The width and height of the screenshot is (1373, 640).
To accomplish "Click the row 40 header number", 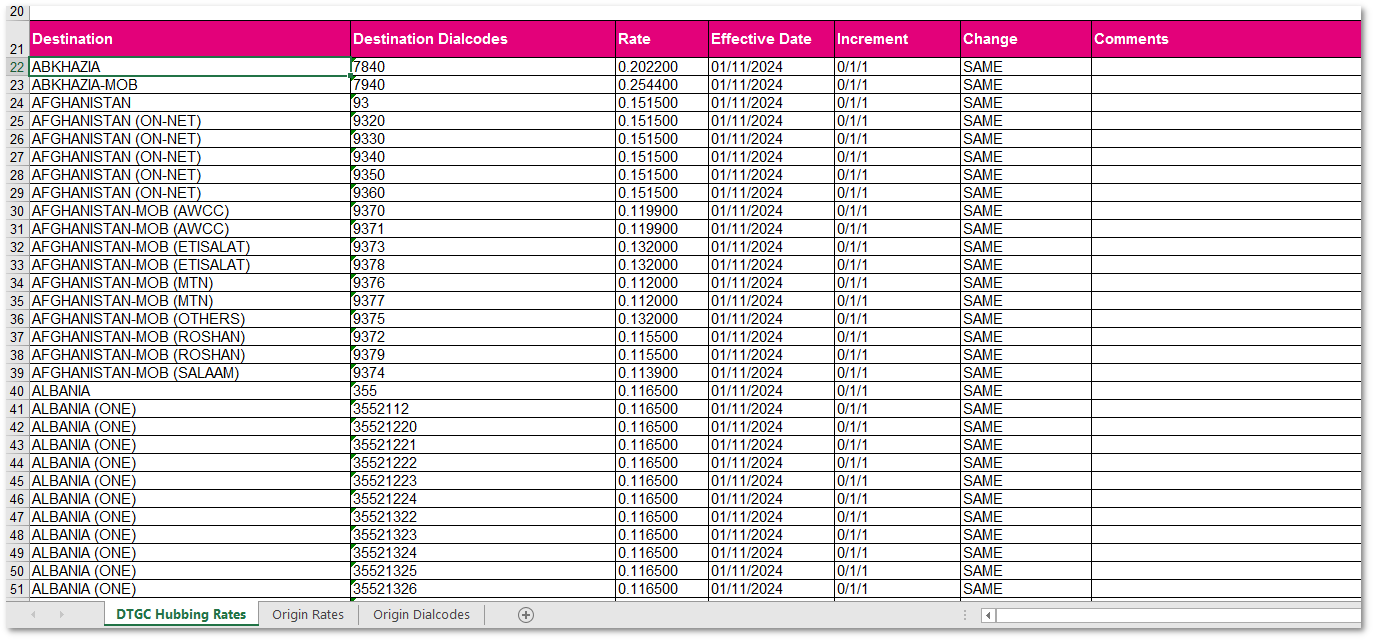I will (15, 391).
